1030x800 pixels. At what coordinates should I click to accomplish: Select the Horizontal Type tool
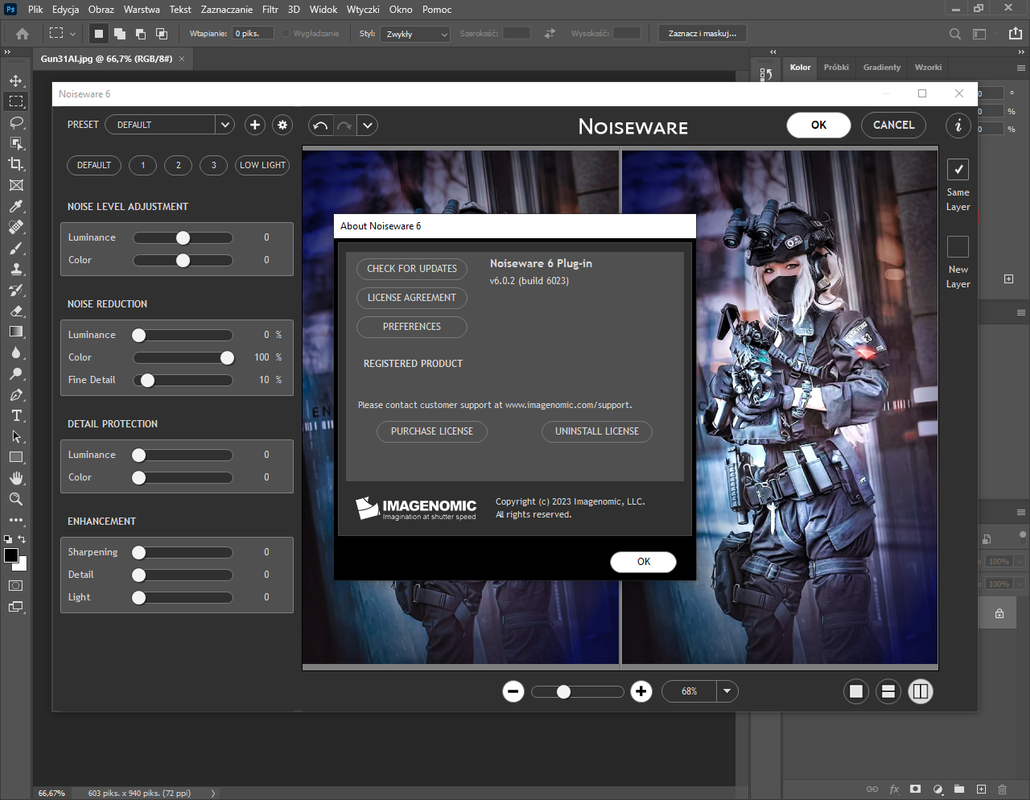[x=16, y=416]
